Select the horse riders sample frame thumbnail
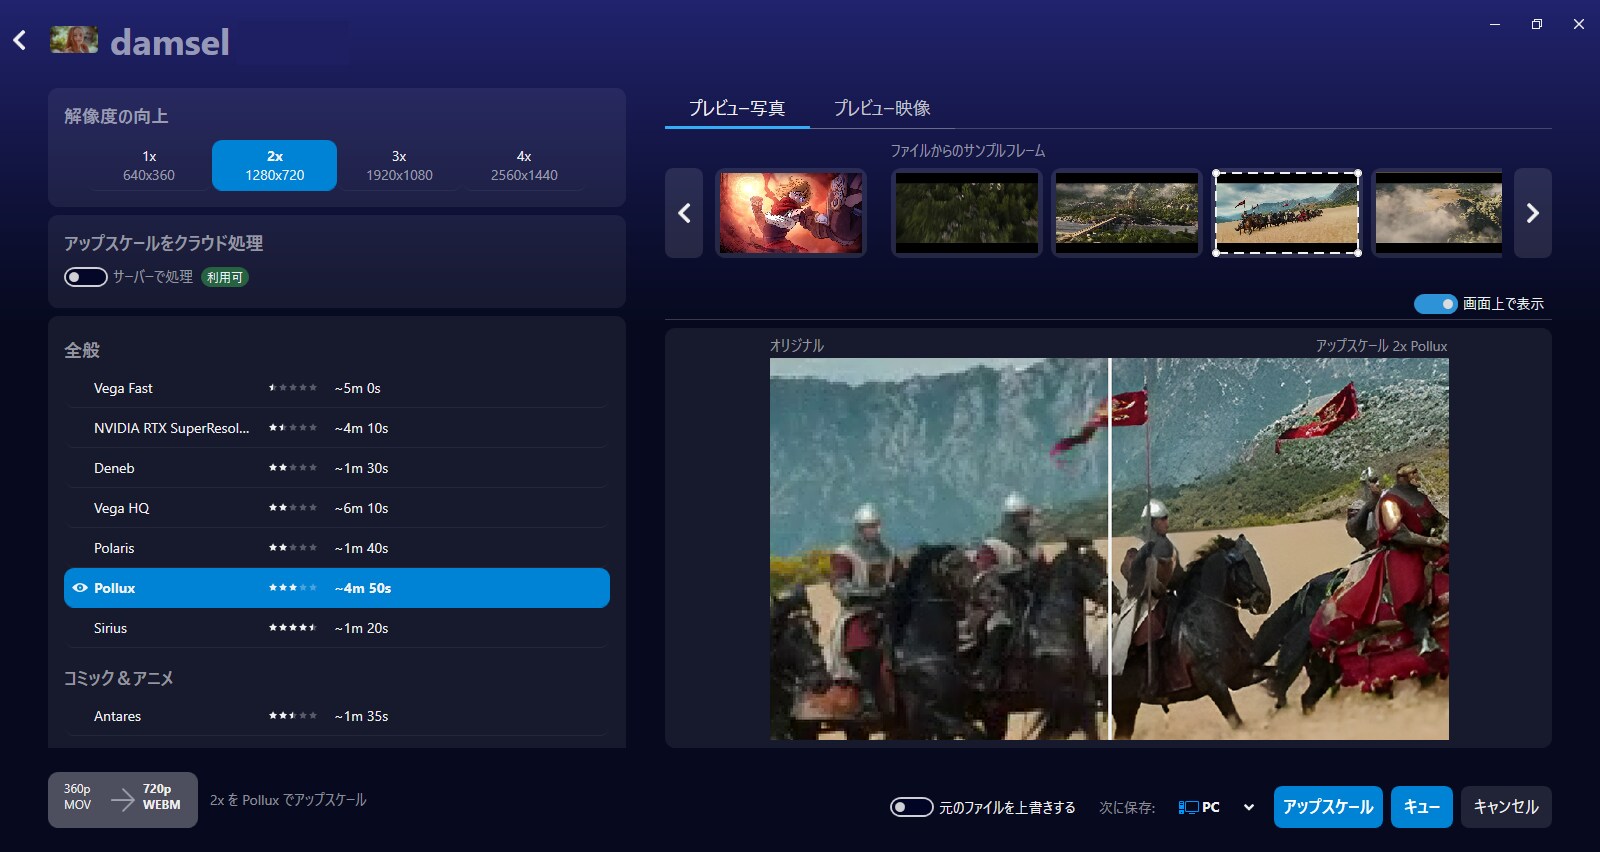This screenshot has height=852, width=1600. click(x=1287, y=212)
